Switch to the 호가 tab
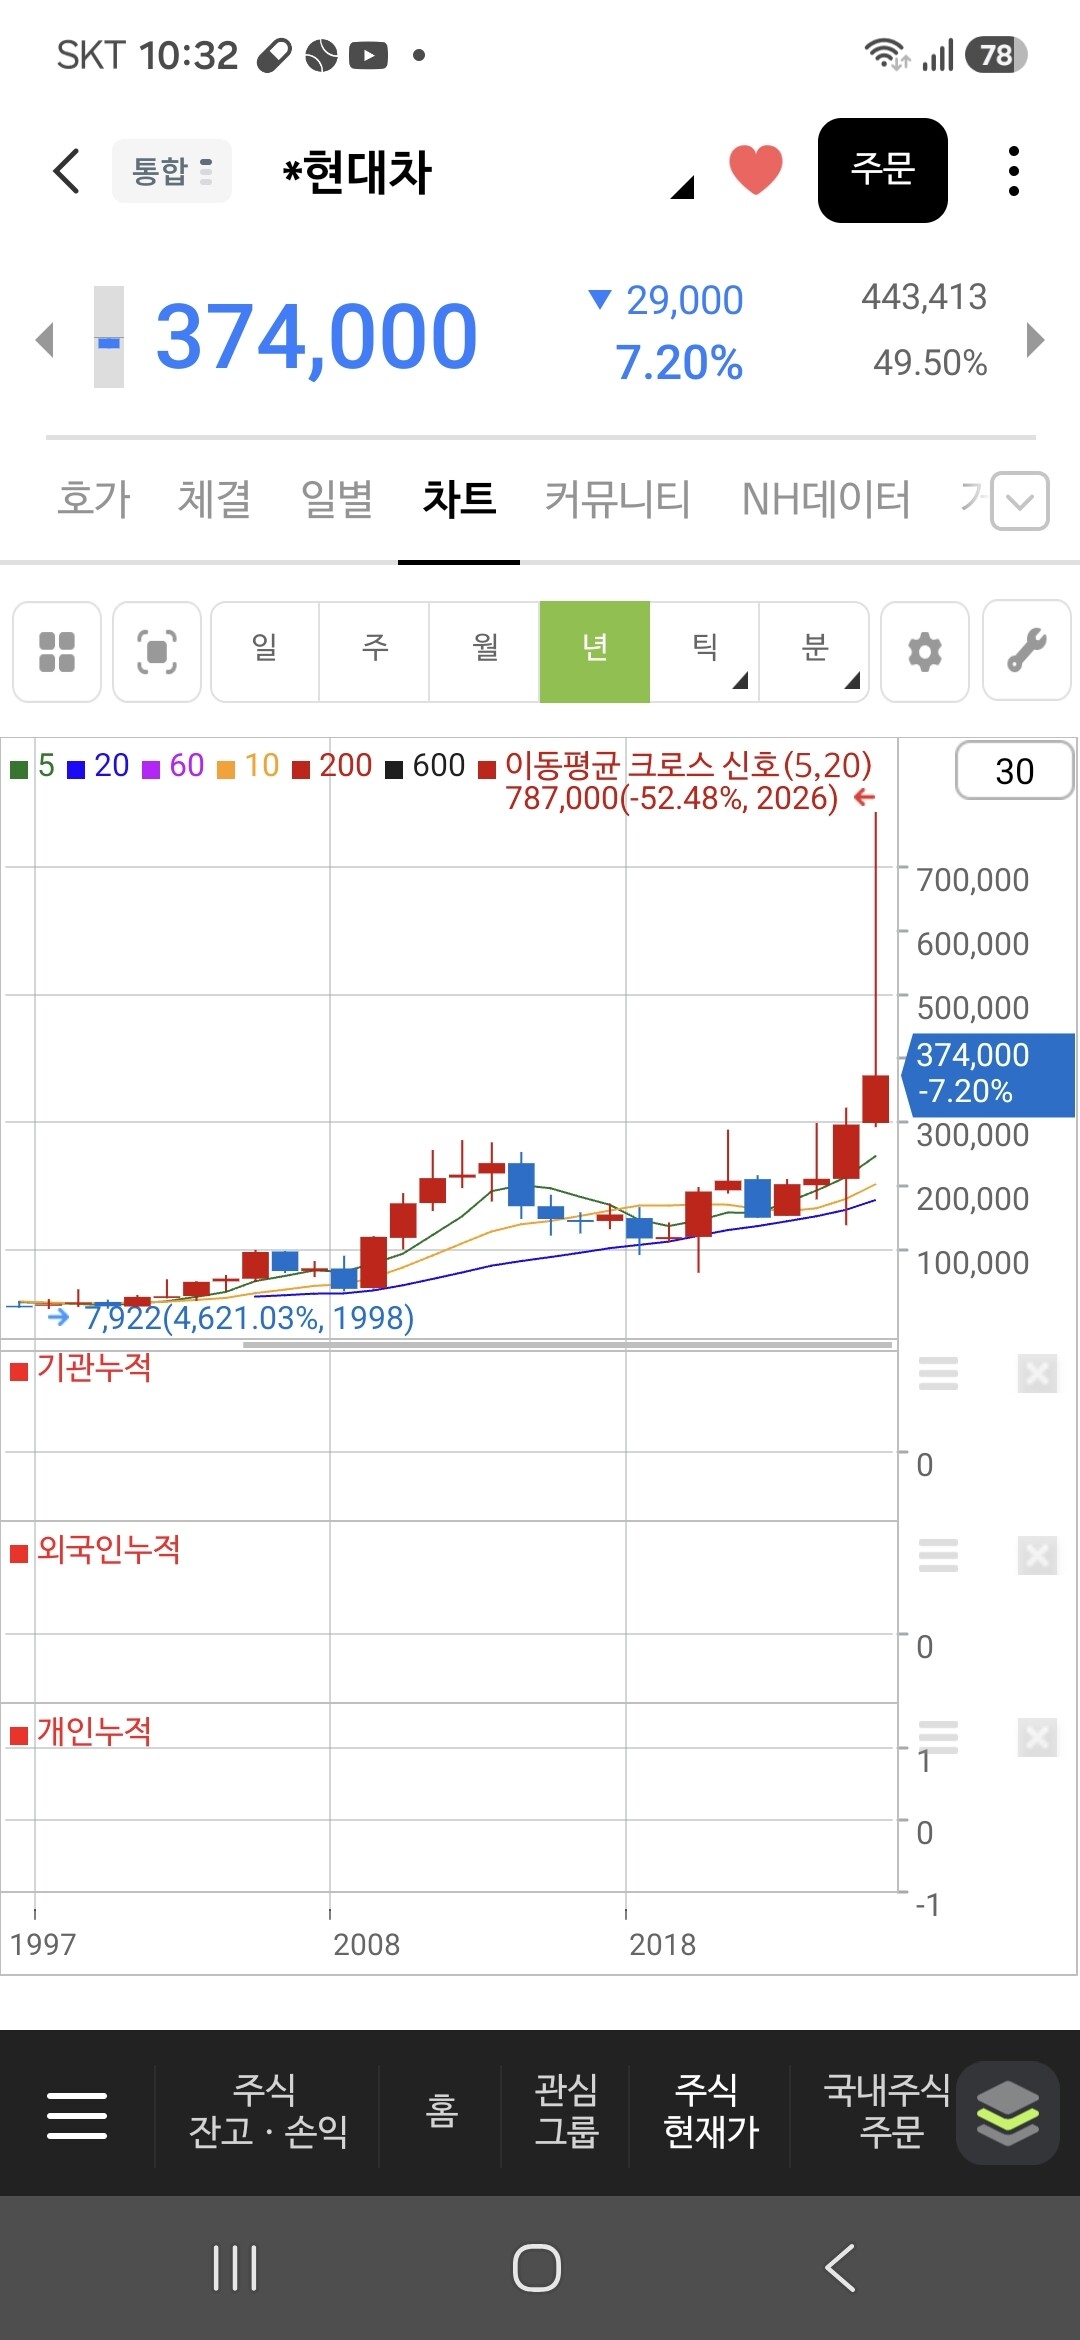 [94, 498]
